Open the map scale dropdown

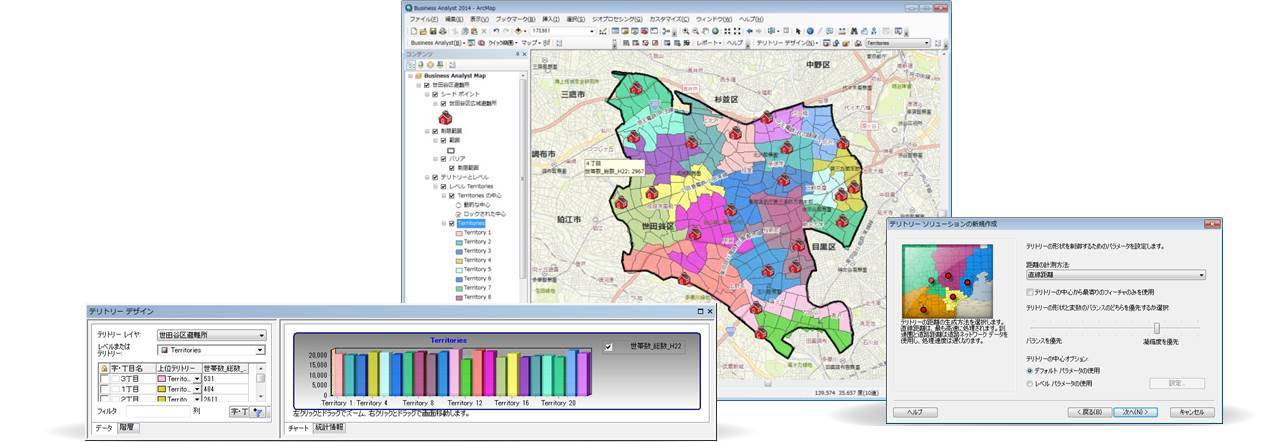592,31
